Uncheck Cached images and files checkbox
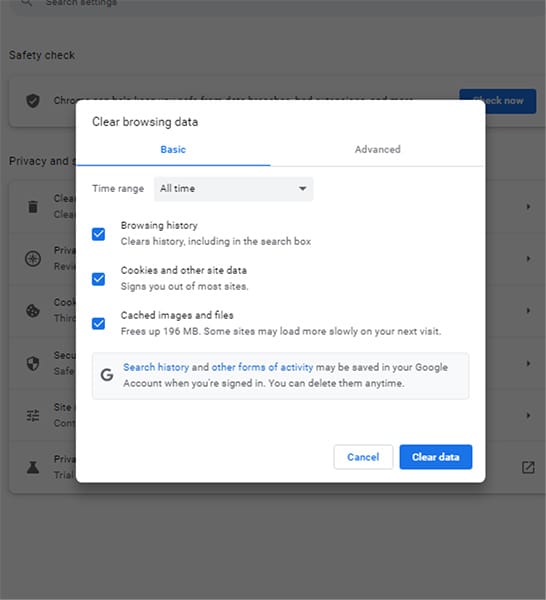Image resolution: width=546 pixels, height=600 pixels. point(98,324)
